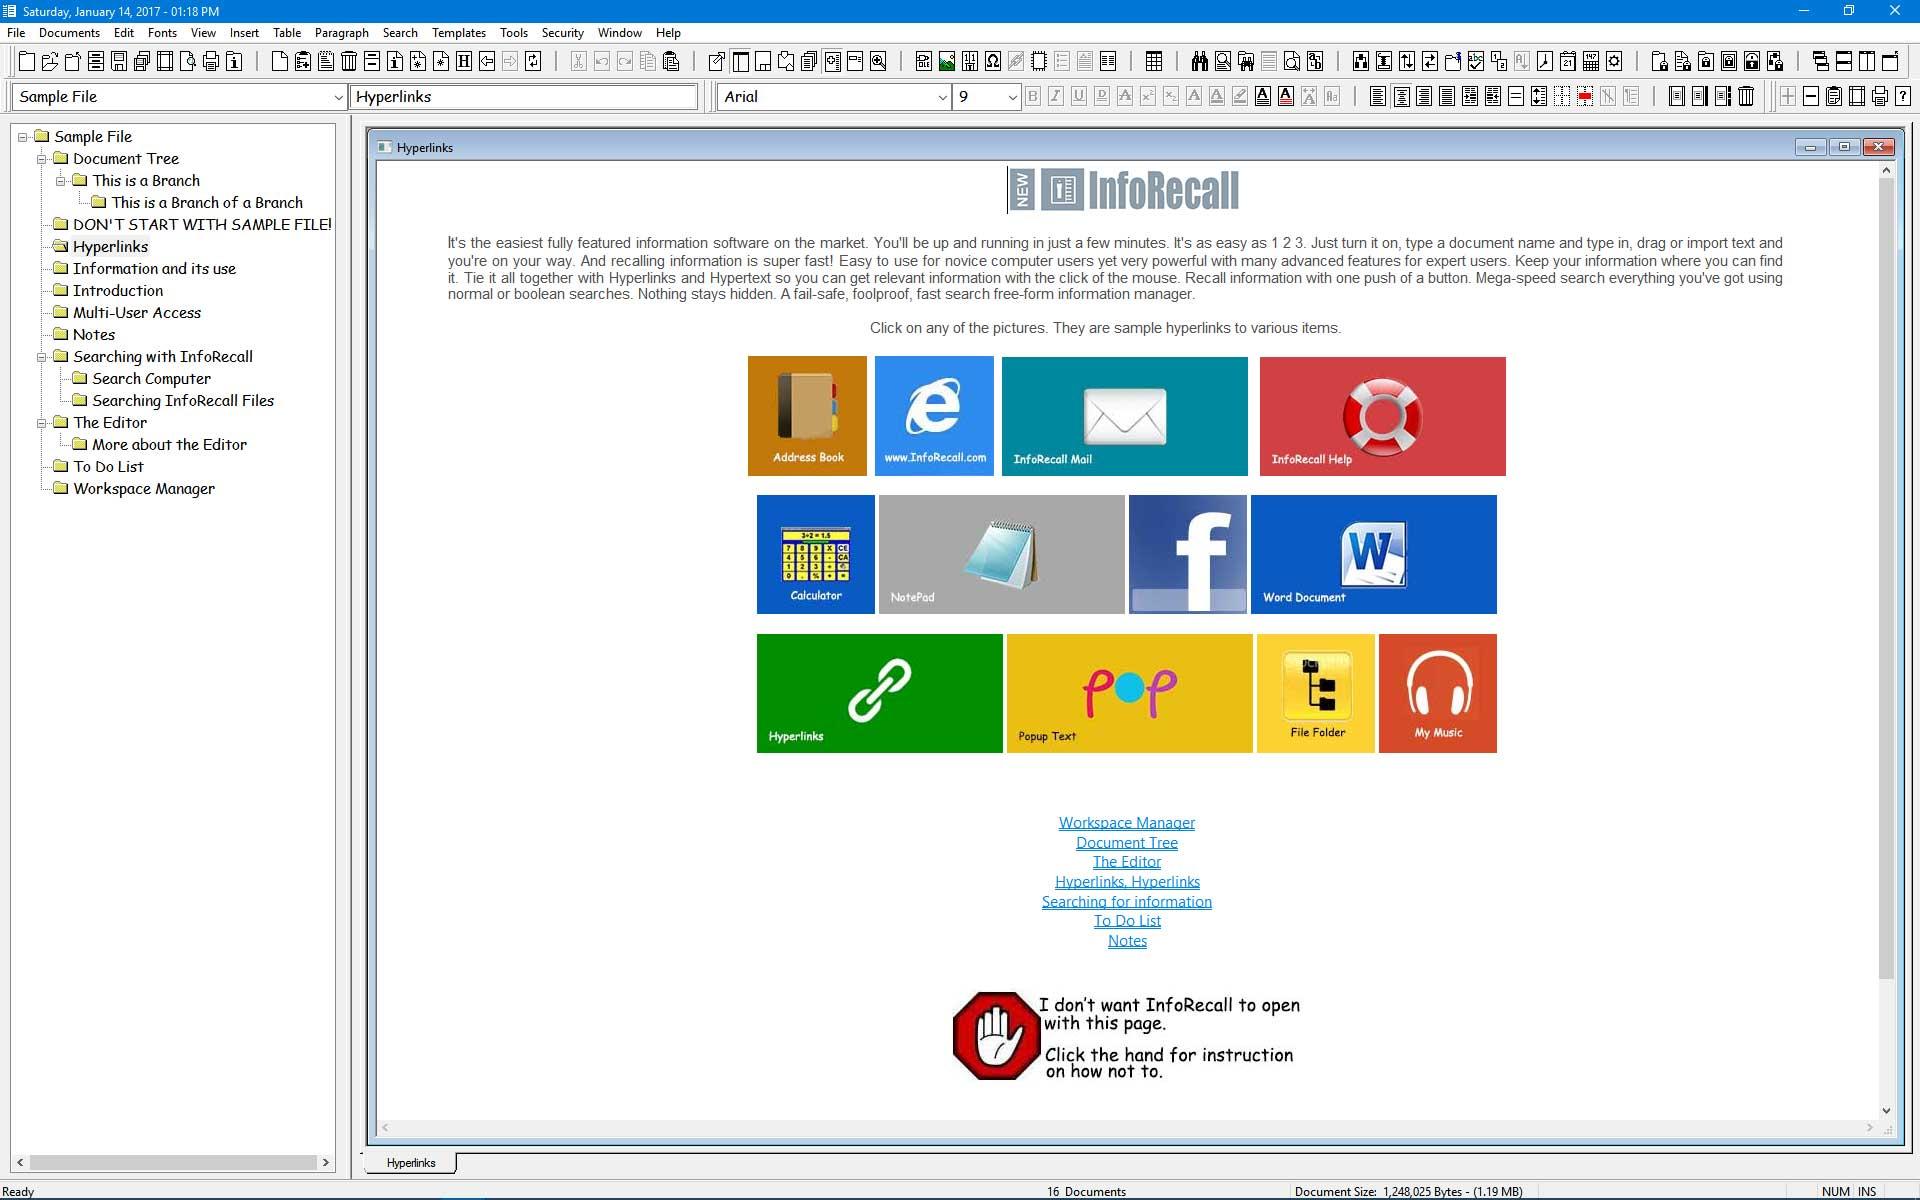The image size is (1920, 1200).
Task: Click the binoculars search icon
Action: 1200,62
